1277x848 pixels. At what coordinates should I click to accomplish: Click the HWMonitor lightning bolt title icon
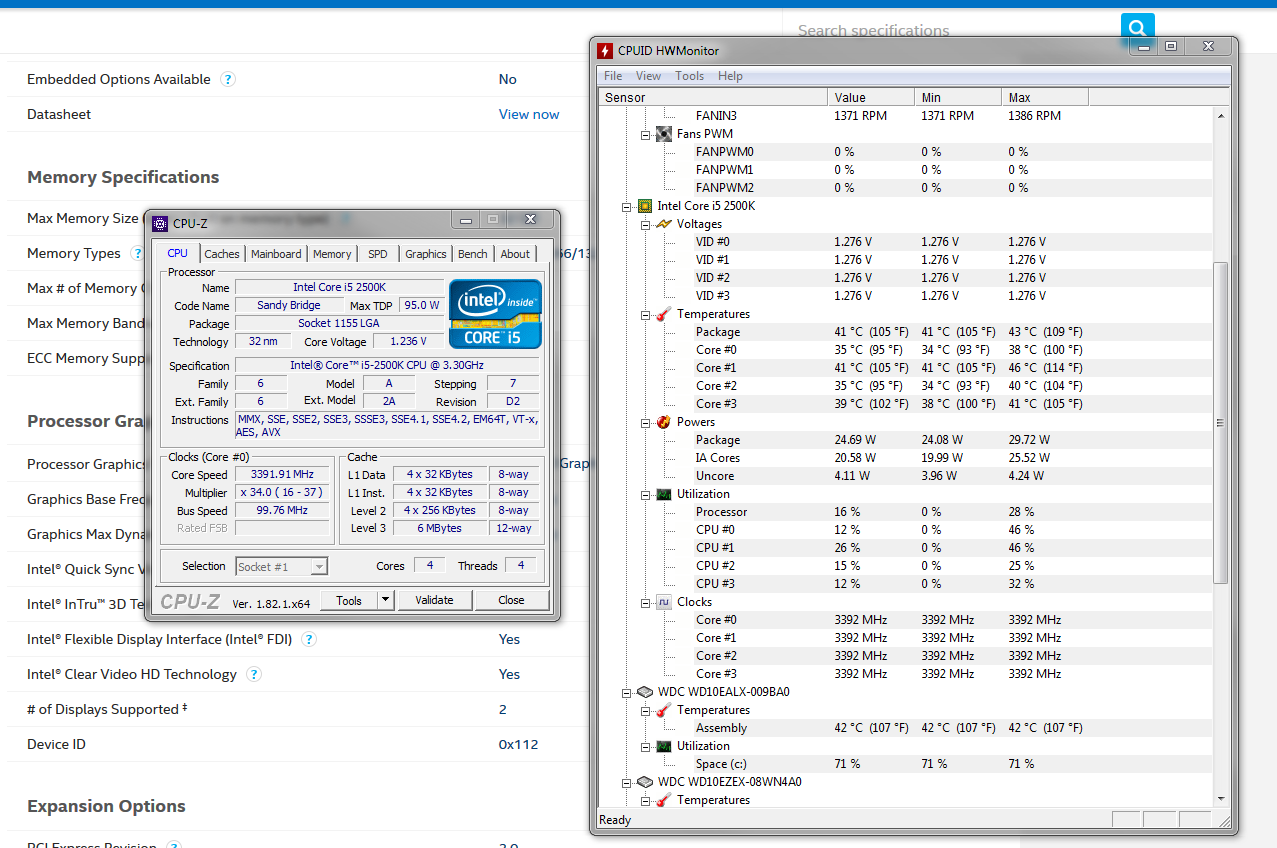(605, 51)
